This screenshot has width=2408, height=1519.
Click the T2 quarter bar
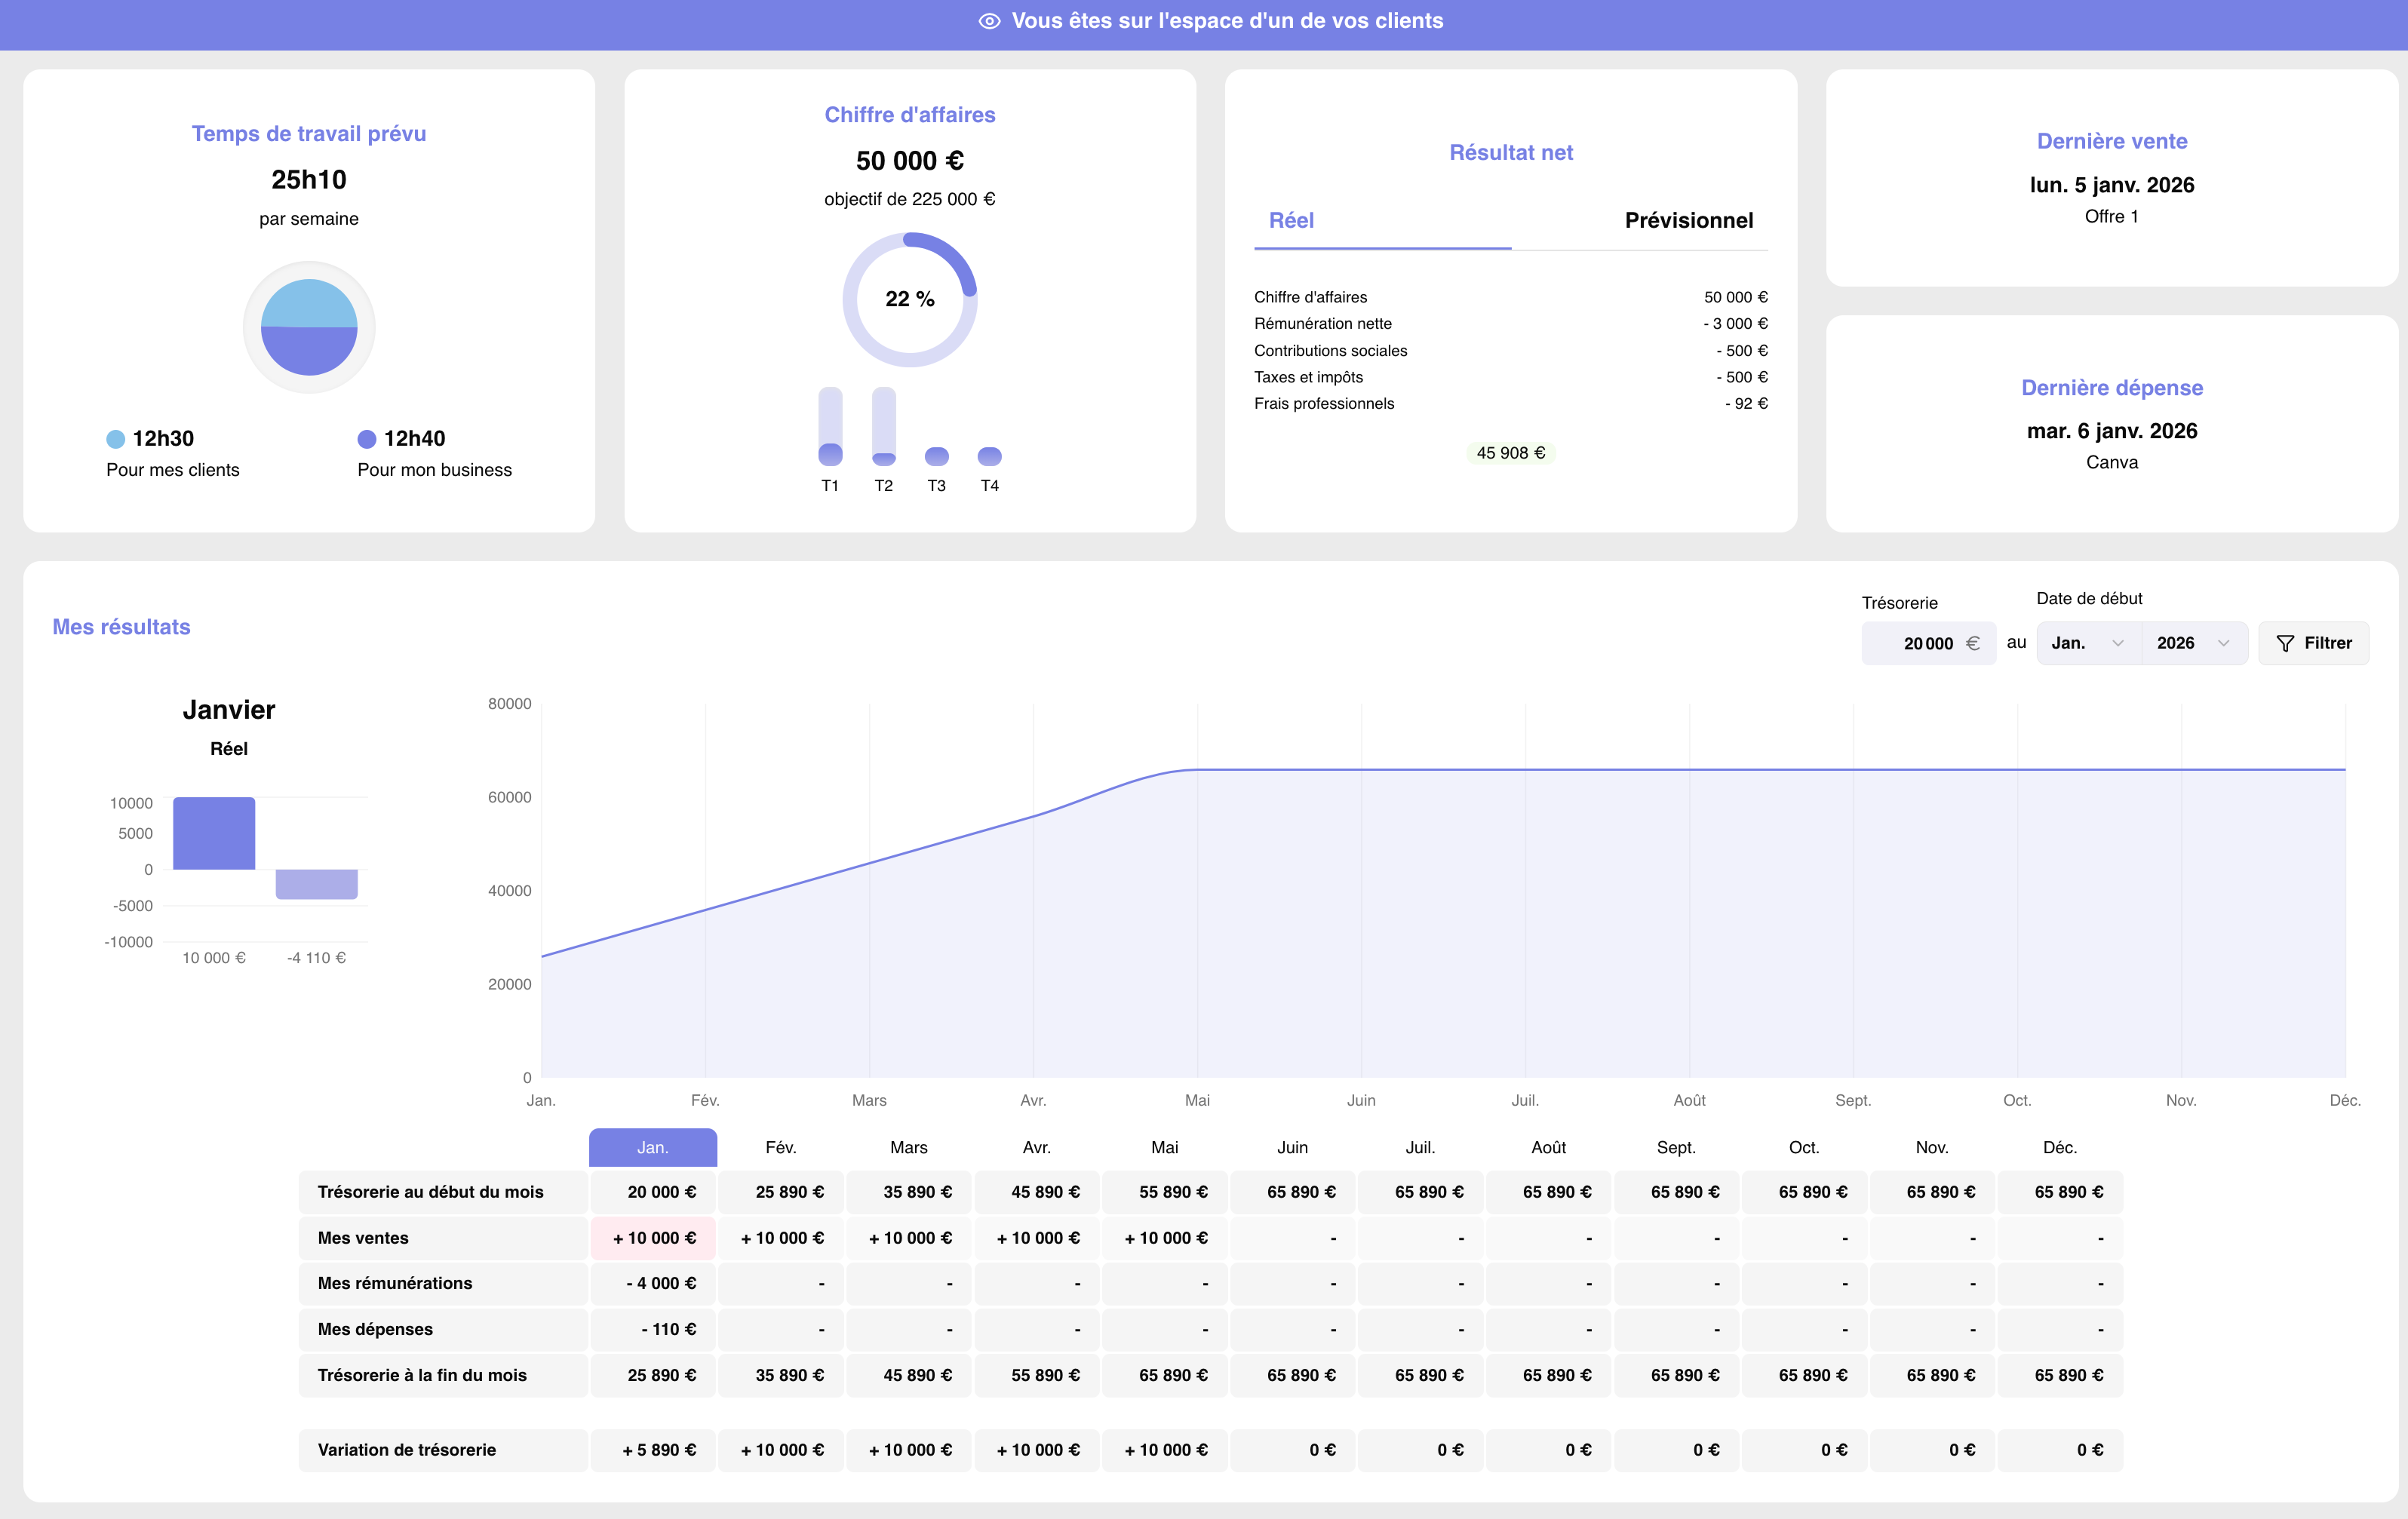[x=883, y=427]
